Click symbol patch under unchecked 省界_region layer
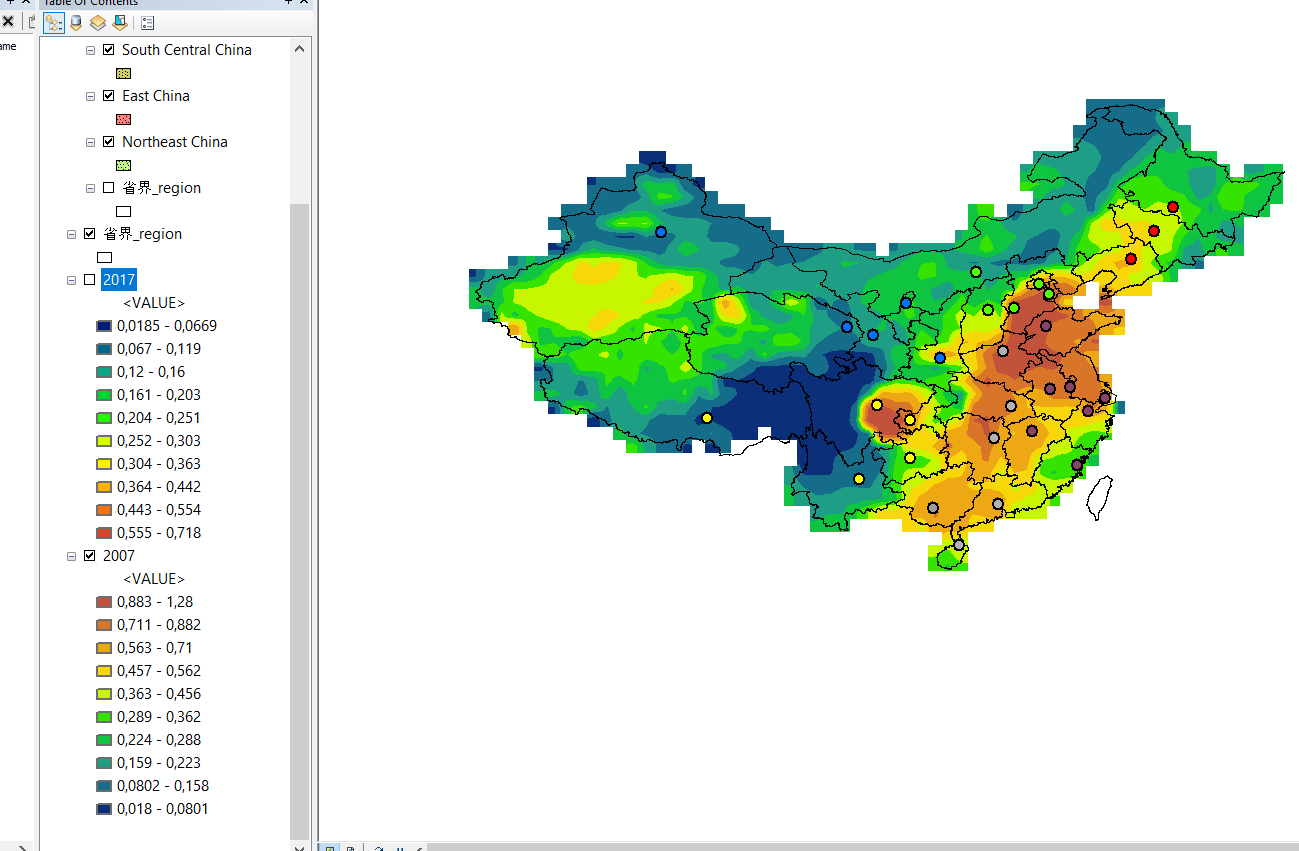 124,211
